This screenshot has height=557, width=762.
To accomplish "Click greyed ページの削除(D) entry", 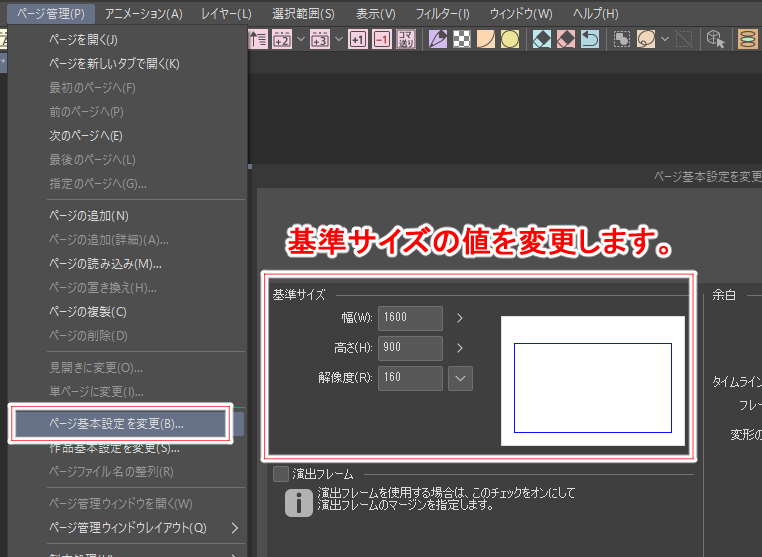I will [x=129, y=336].
